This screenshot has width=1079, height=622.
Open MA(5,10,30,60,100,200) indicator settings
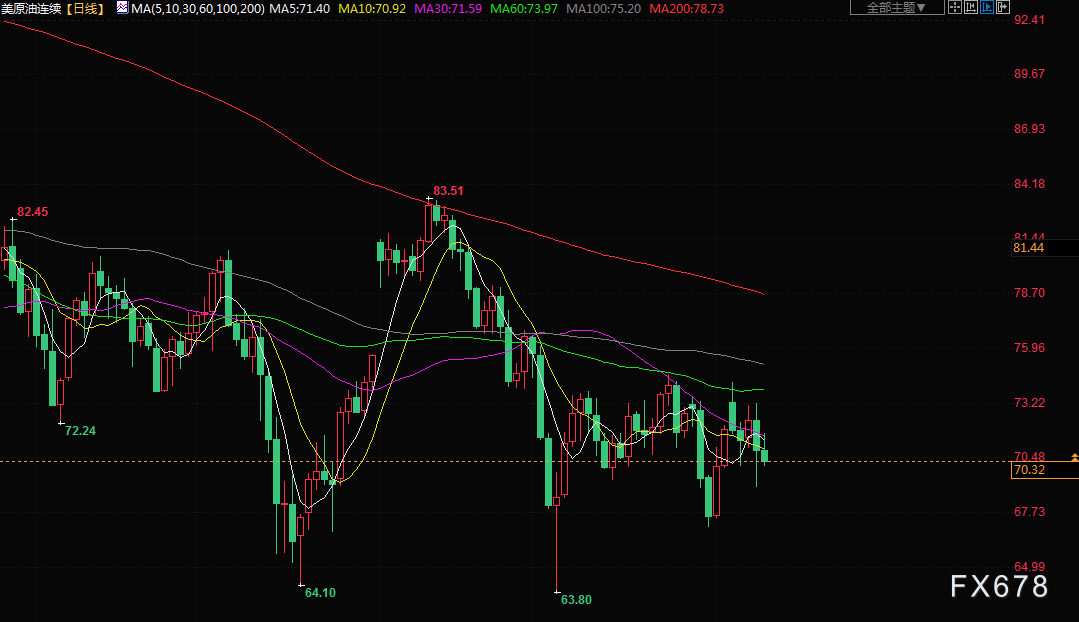click(x=198, y=8)
